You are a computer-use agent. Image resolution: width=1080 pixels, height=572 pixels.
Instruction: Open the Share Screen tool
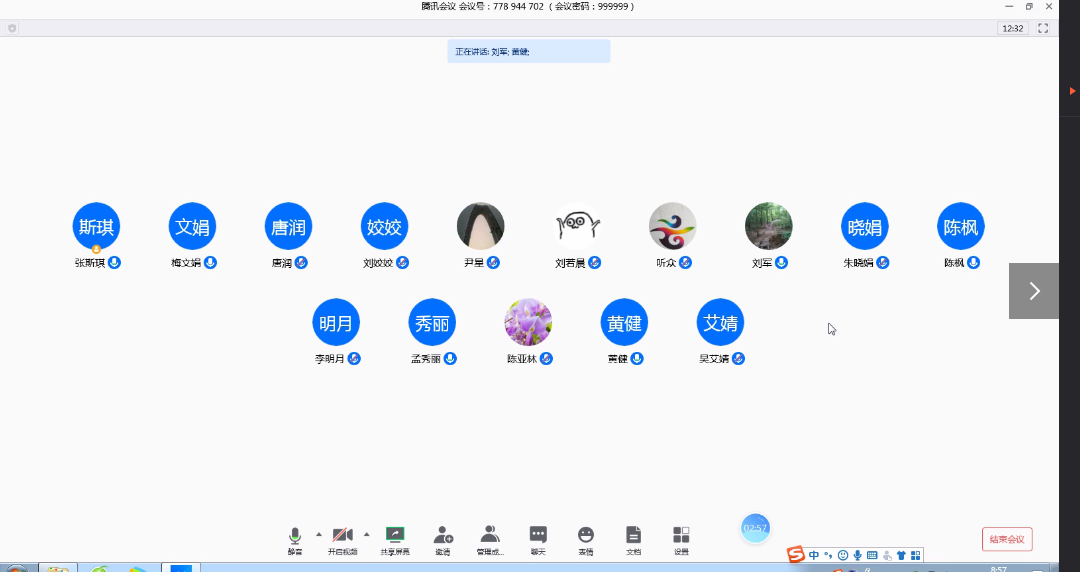pyautogui.click(x=395, y=538)
